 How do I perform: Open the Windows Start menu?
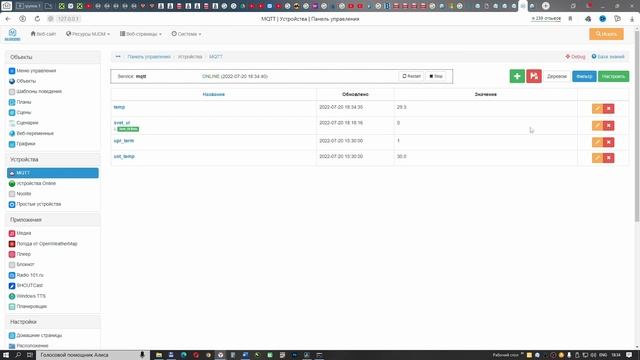point(6,355)
